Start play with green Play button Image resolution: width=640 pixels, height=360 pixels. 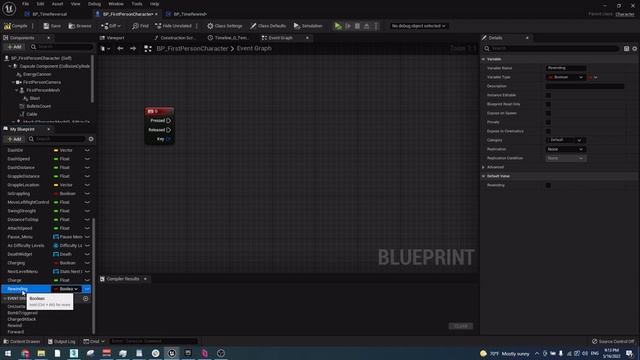tap(338, 26)
